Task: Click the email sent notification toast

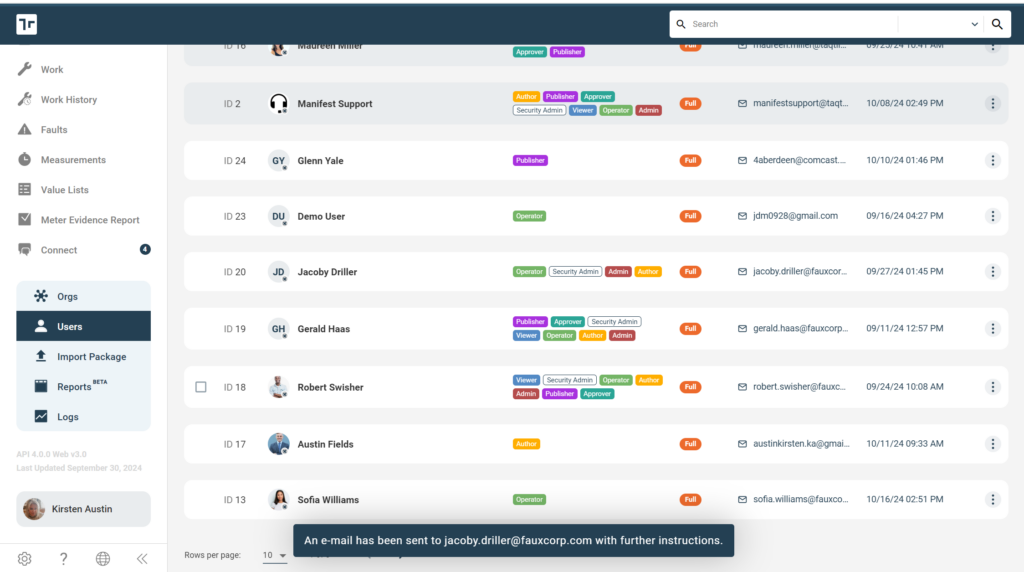Action: pos(513,540)
